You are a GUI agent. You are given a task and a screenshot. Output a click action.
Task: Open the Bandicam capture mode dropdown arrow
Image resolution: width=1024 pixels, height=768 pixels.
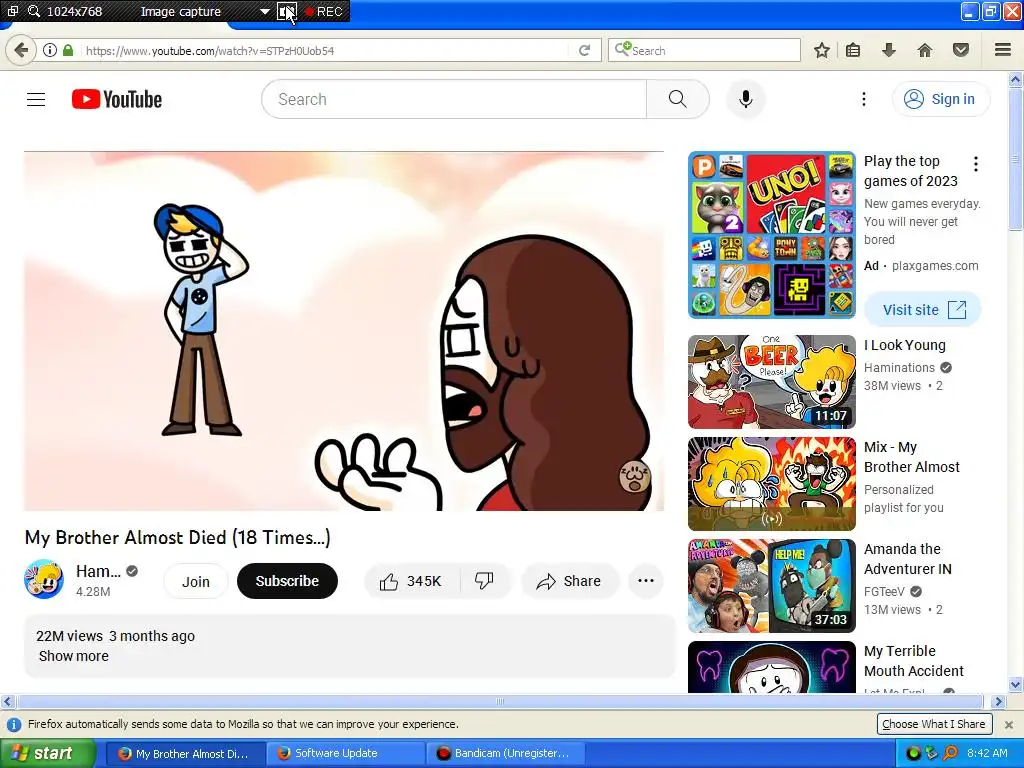[x=264, y=12]
